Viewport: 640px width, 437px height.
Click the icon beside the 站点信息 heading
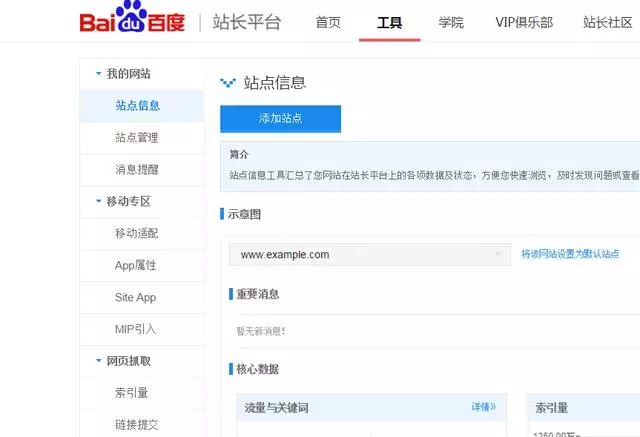(228, 83)
